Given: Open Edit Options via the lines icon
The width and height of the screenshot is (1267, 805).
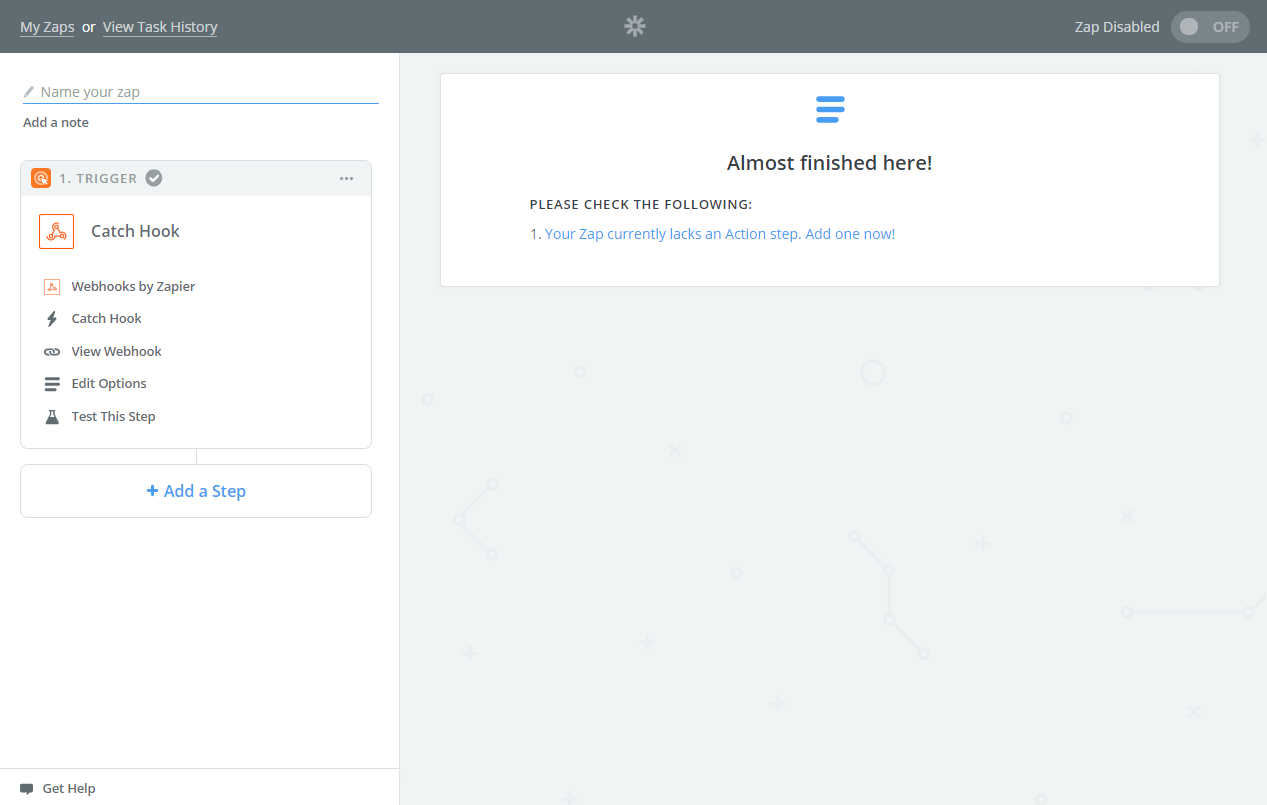Looking at the screenshot, I should [x=52, y=383].
